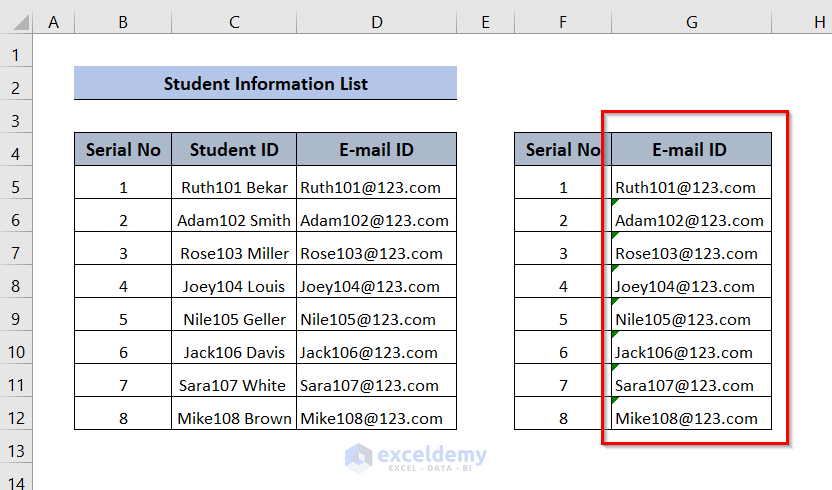Select cell containing Ruth101 Bekar
This screenshot has width=832, height=490.
pyautogui.click(x=234, y=187)
